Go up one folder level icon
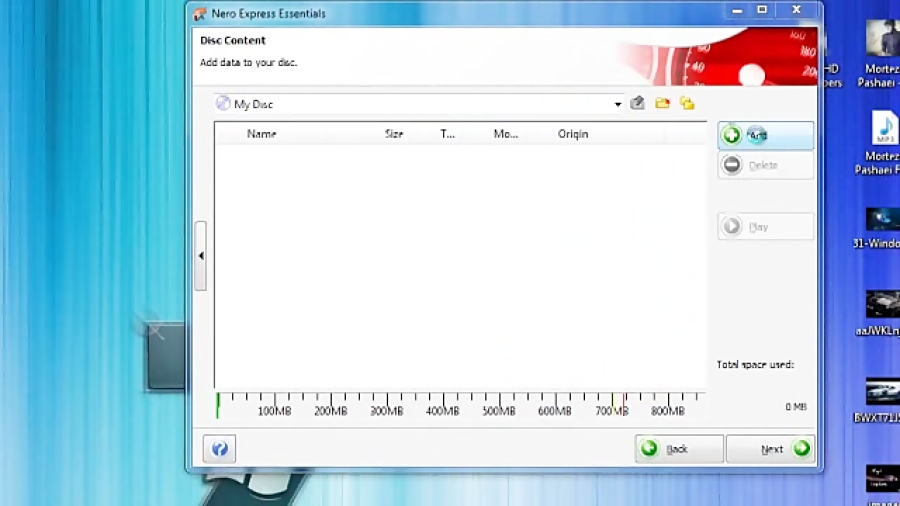Viewport: 900px width, 506px height. tap(637, 103)
